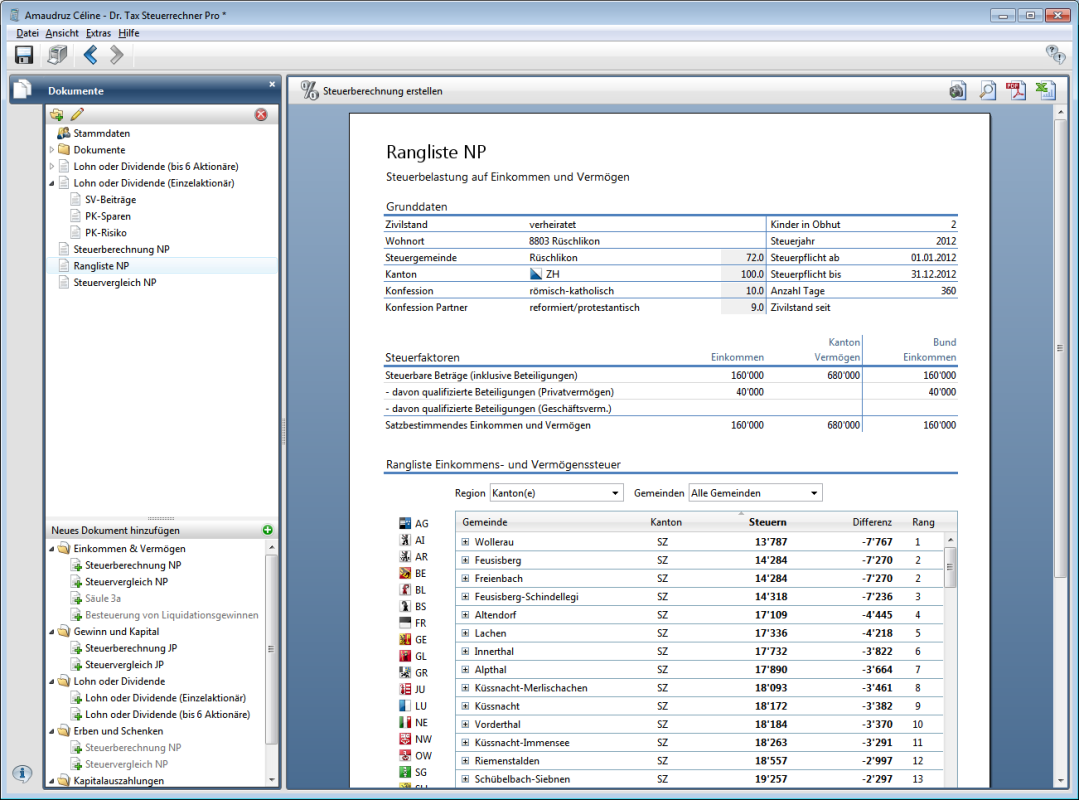
Task: Sort the table by Steuern column
Action: click(x=767, y=522)
